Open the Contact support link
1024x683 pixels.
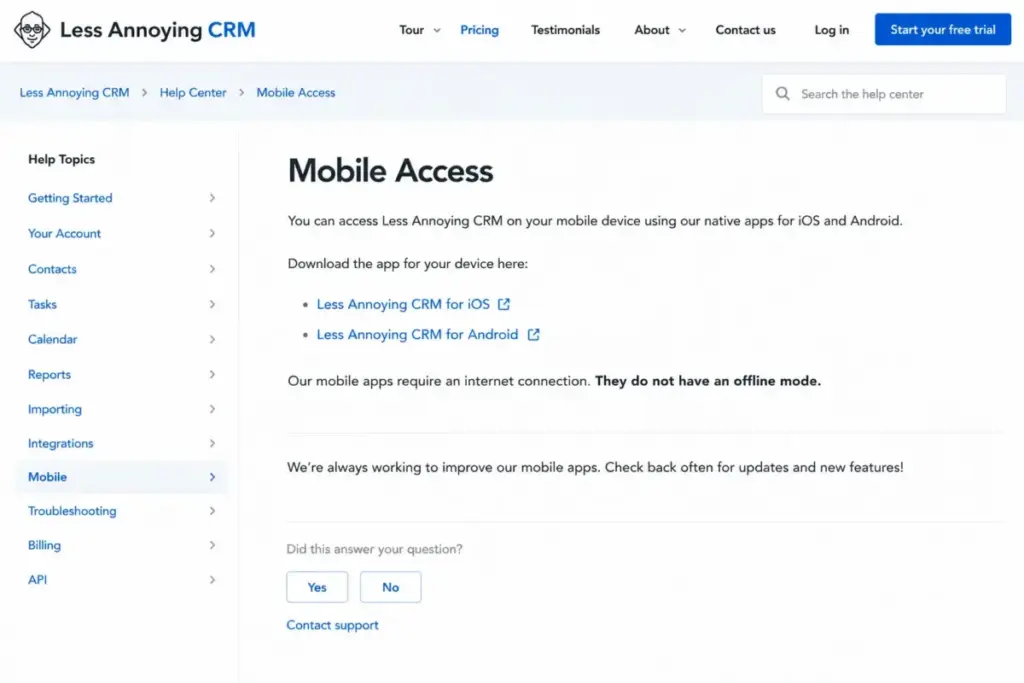(x=332, y=625)
